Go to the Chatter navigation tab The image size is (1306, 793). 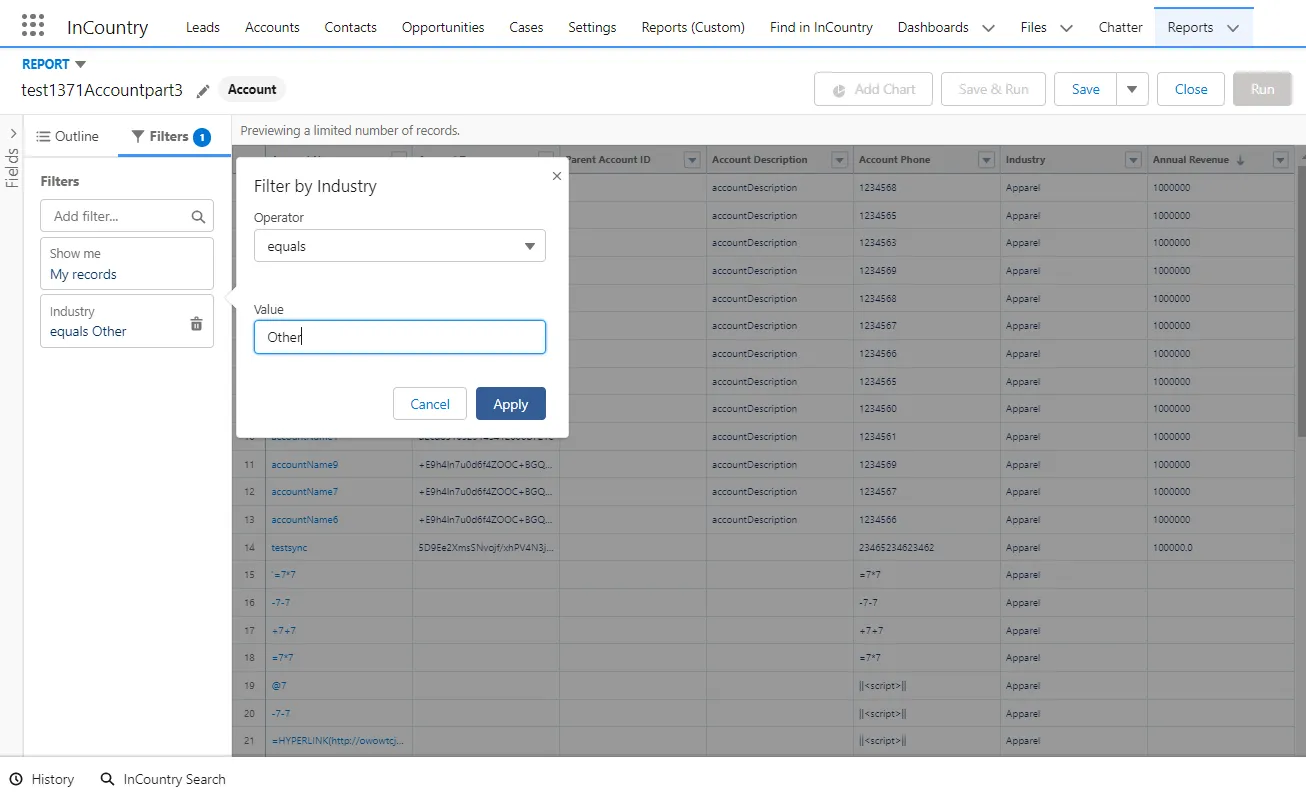click(1120, 27)
